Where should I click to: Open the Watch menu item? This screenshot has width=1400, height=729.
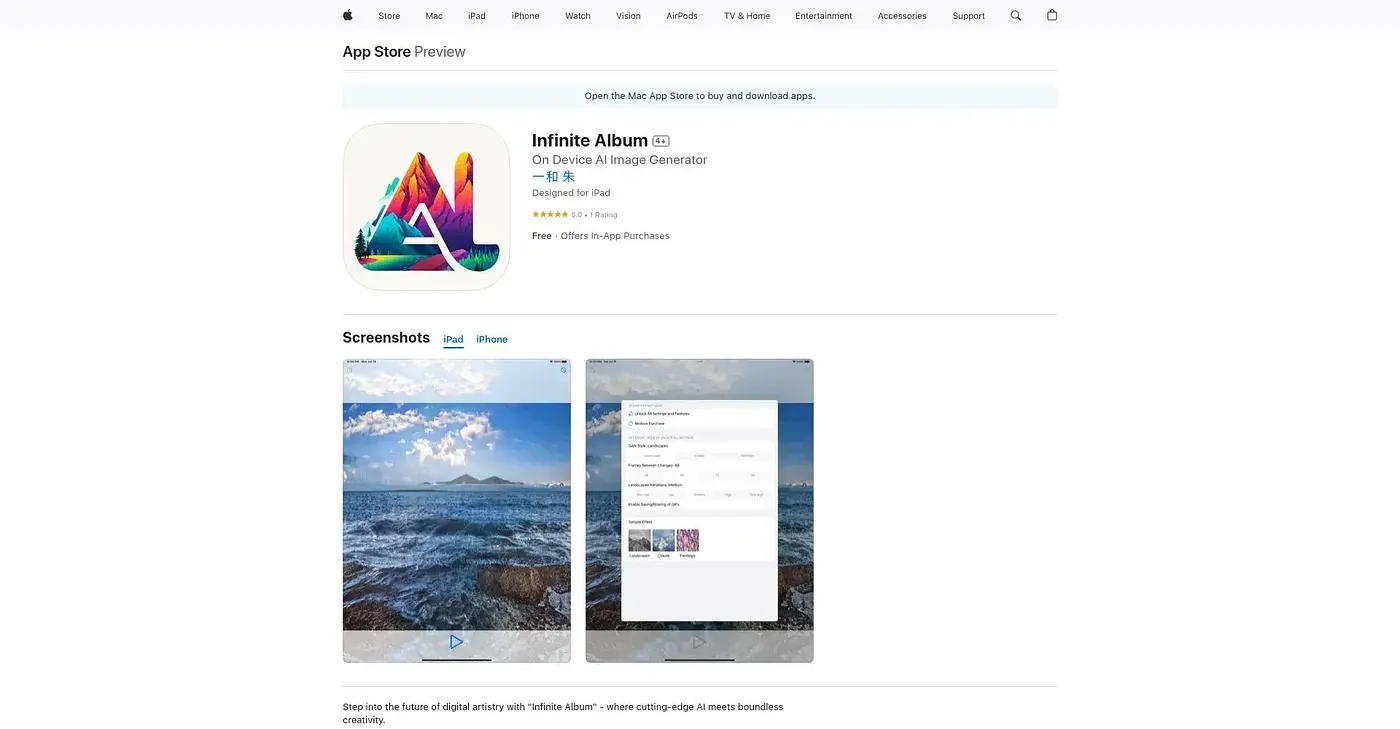[578, 16]
